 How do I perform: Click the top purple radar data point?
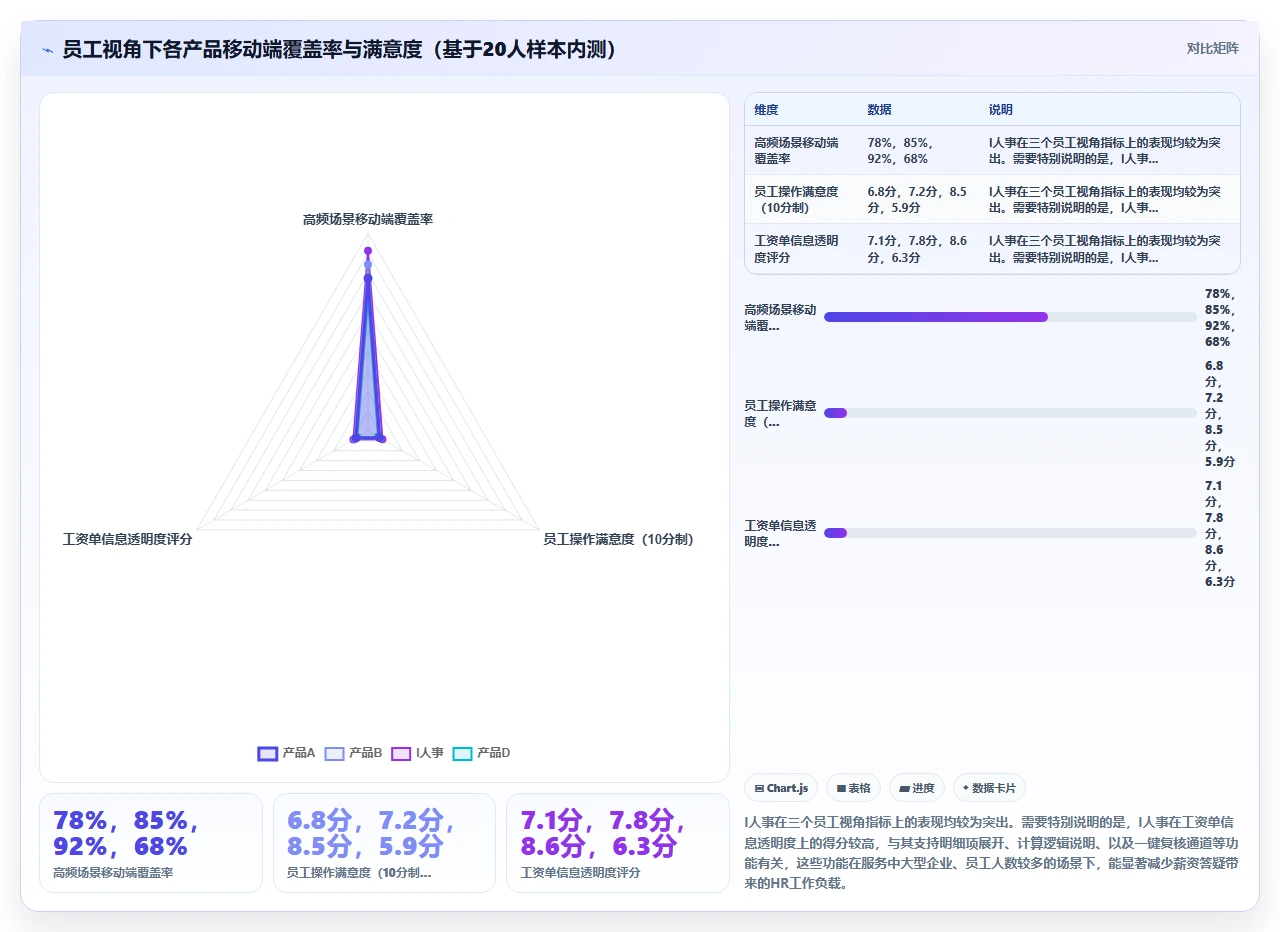click(x=368, y=250)
